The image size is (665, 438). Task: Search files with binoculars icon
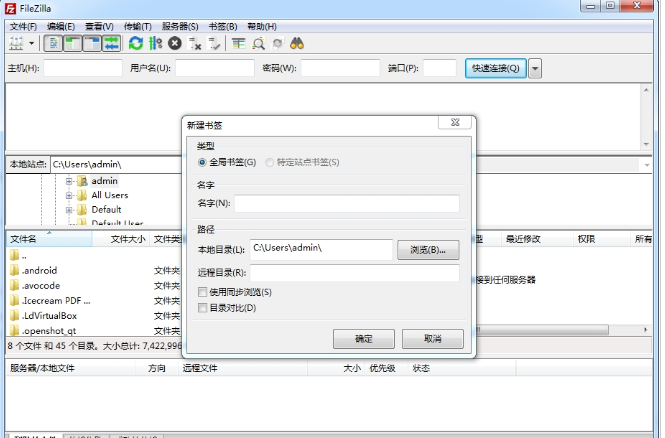297,43
